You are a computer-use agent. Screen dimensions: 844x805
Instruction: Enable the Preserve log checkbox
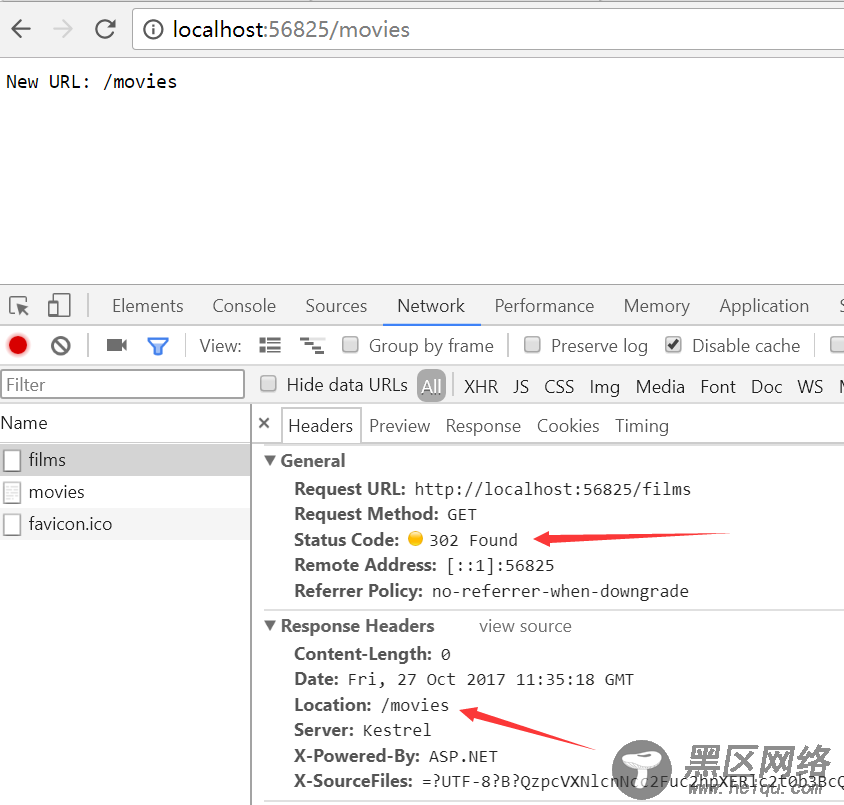pyautogui.click(x=532, y=344)
